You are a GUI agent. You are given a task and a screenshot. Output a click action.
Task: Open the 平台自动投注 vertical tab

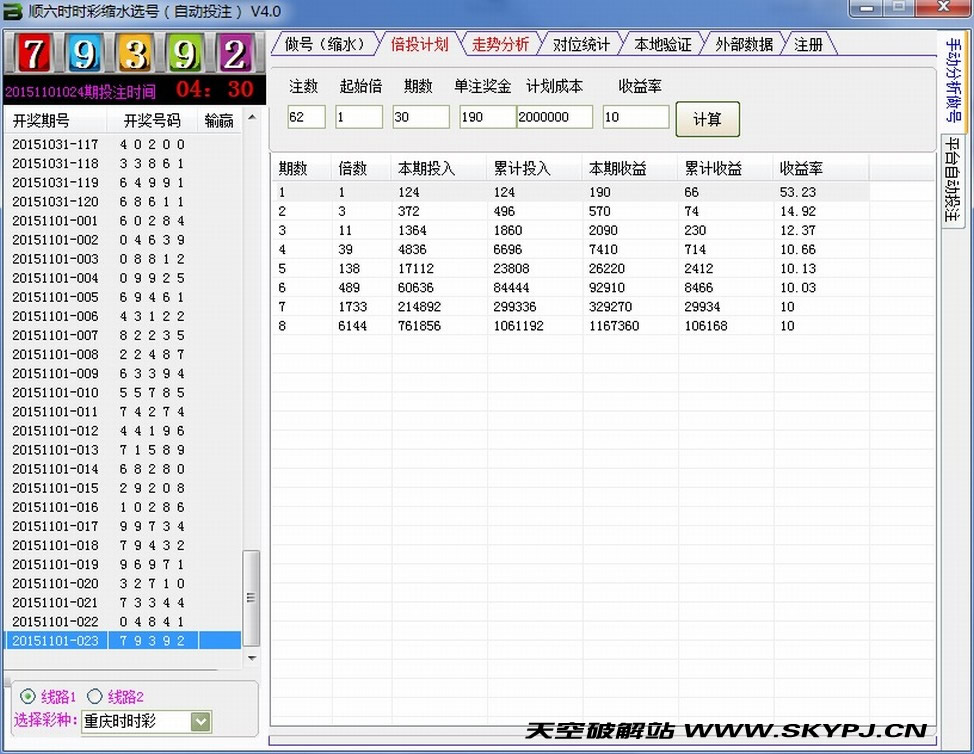952,180
